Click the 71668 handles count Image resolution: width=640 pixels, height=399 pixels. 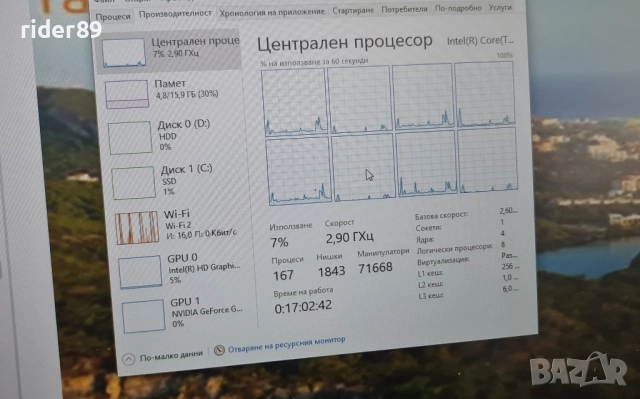[375, 268]
